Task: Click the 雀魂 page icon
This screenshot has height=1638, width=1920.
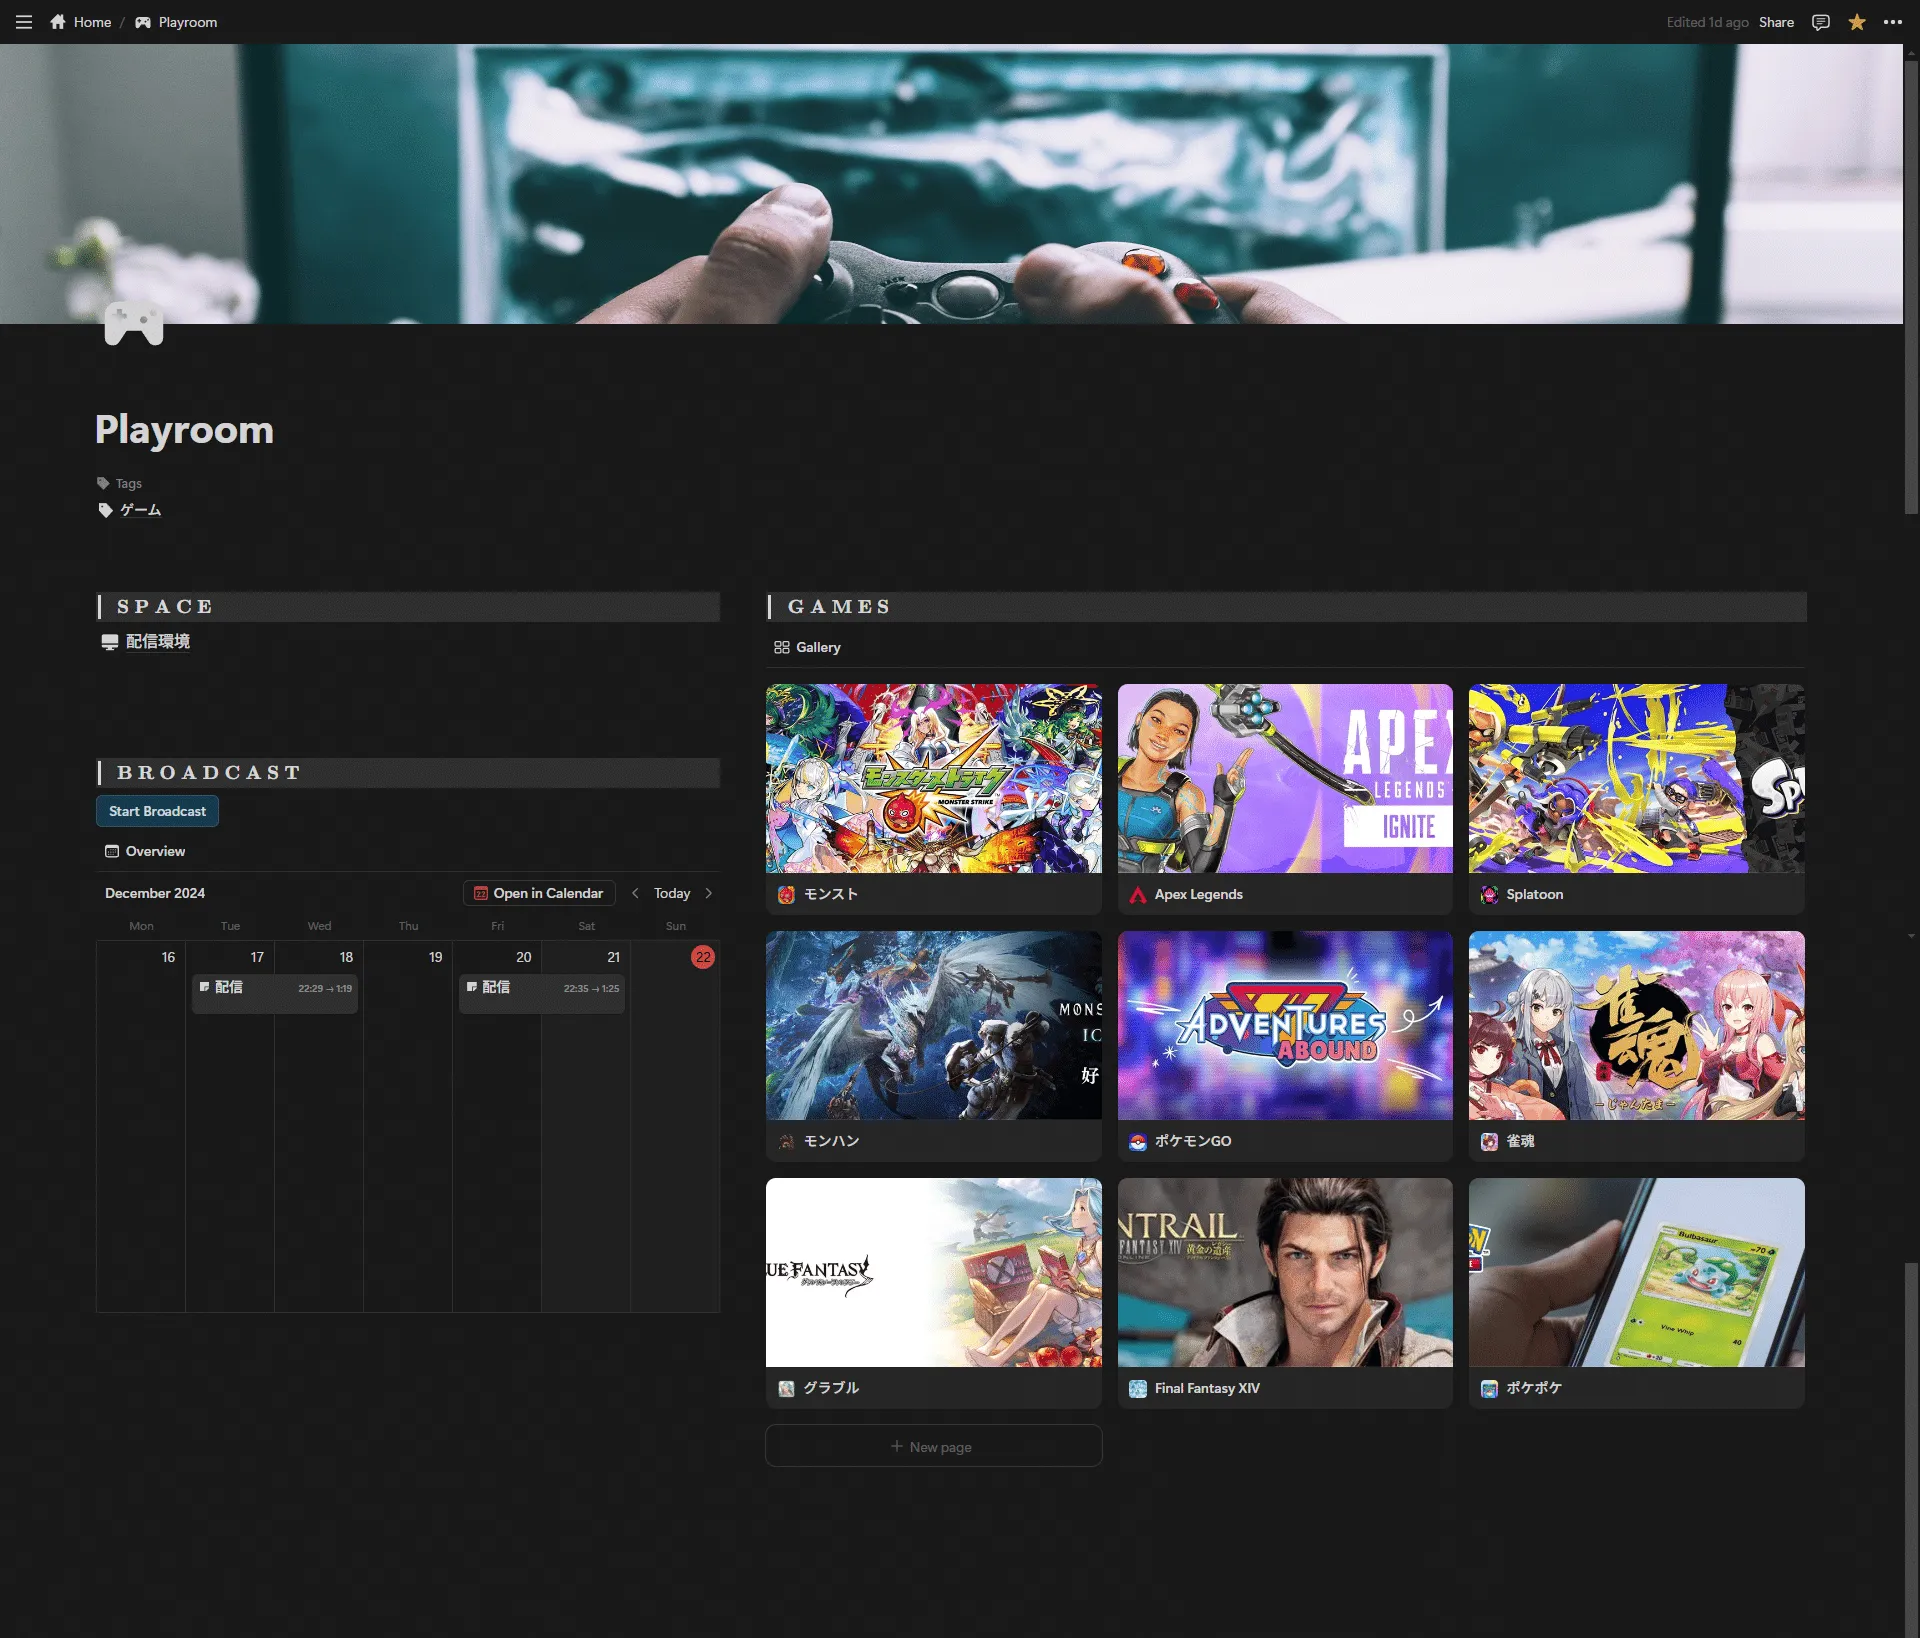Action: pyautogui.click(x=1490, y=1141)
